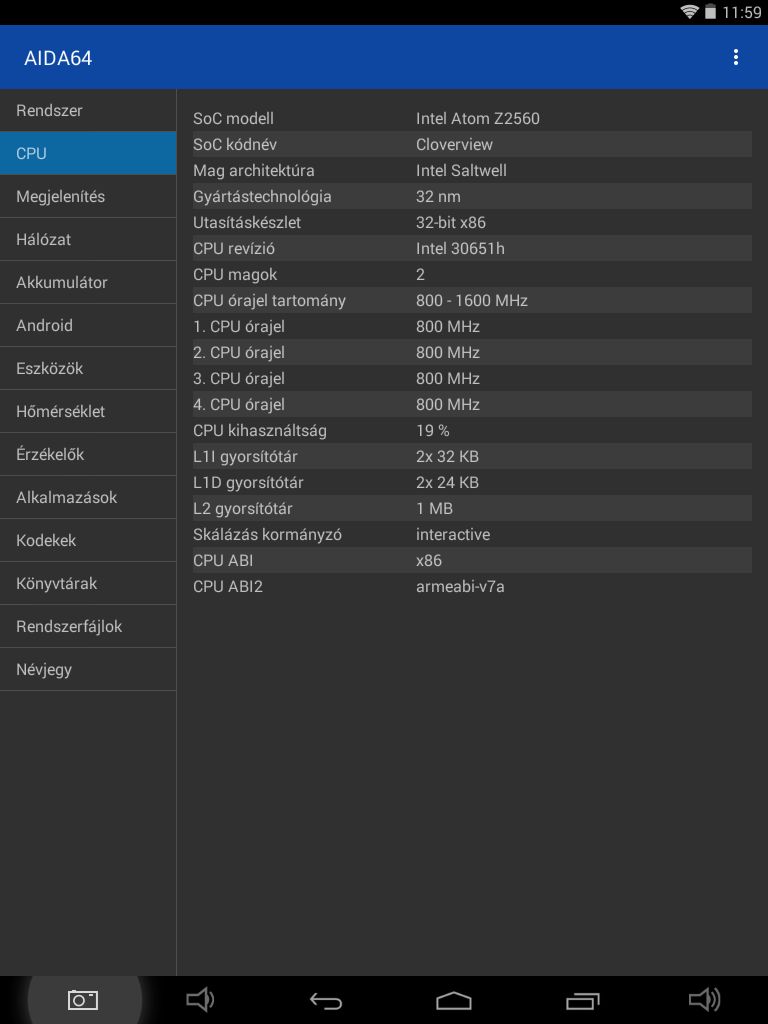Select the Gyártástechnológia label

pyautogui.click(x=262, y=197)
